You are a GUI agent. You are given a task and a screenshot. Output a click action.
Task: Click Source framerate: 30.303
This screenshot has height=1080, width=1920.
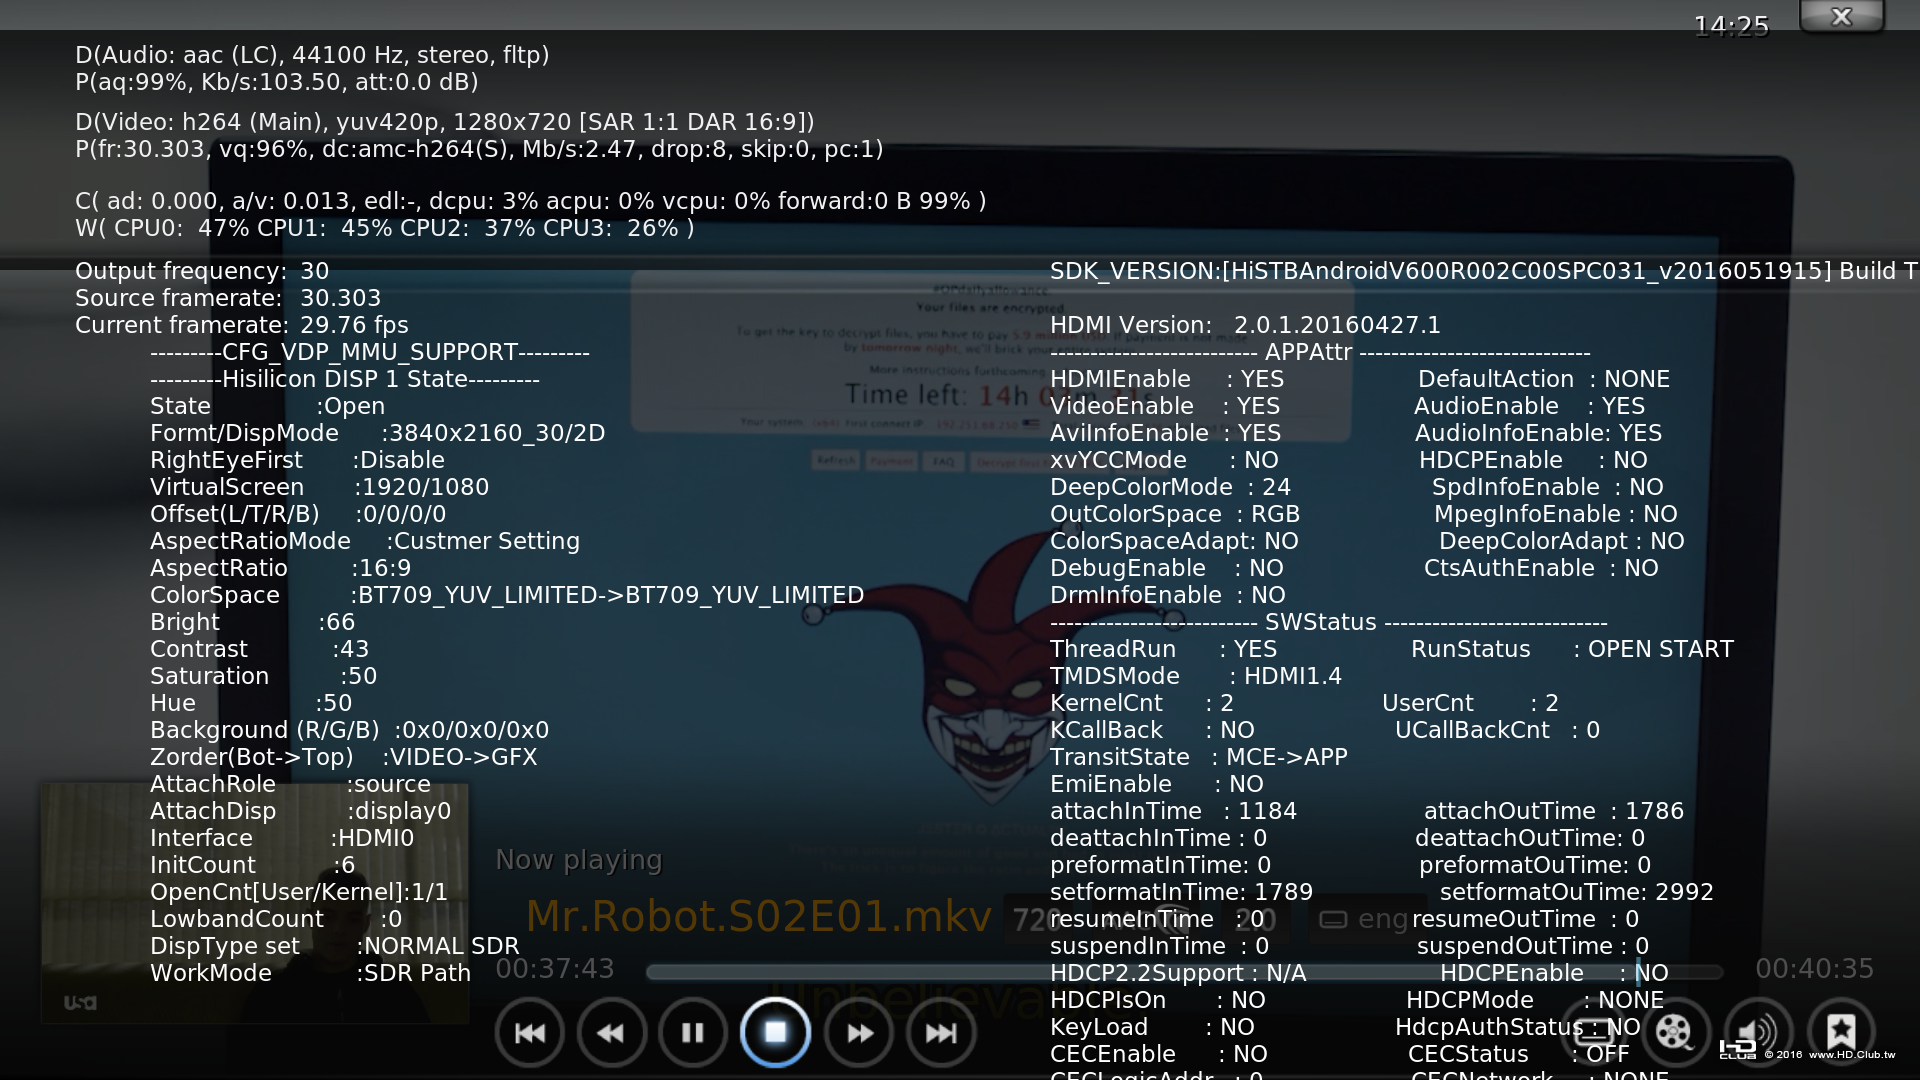point(228,298)
